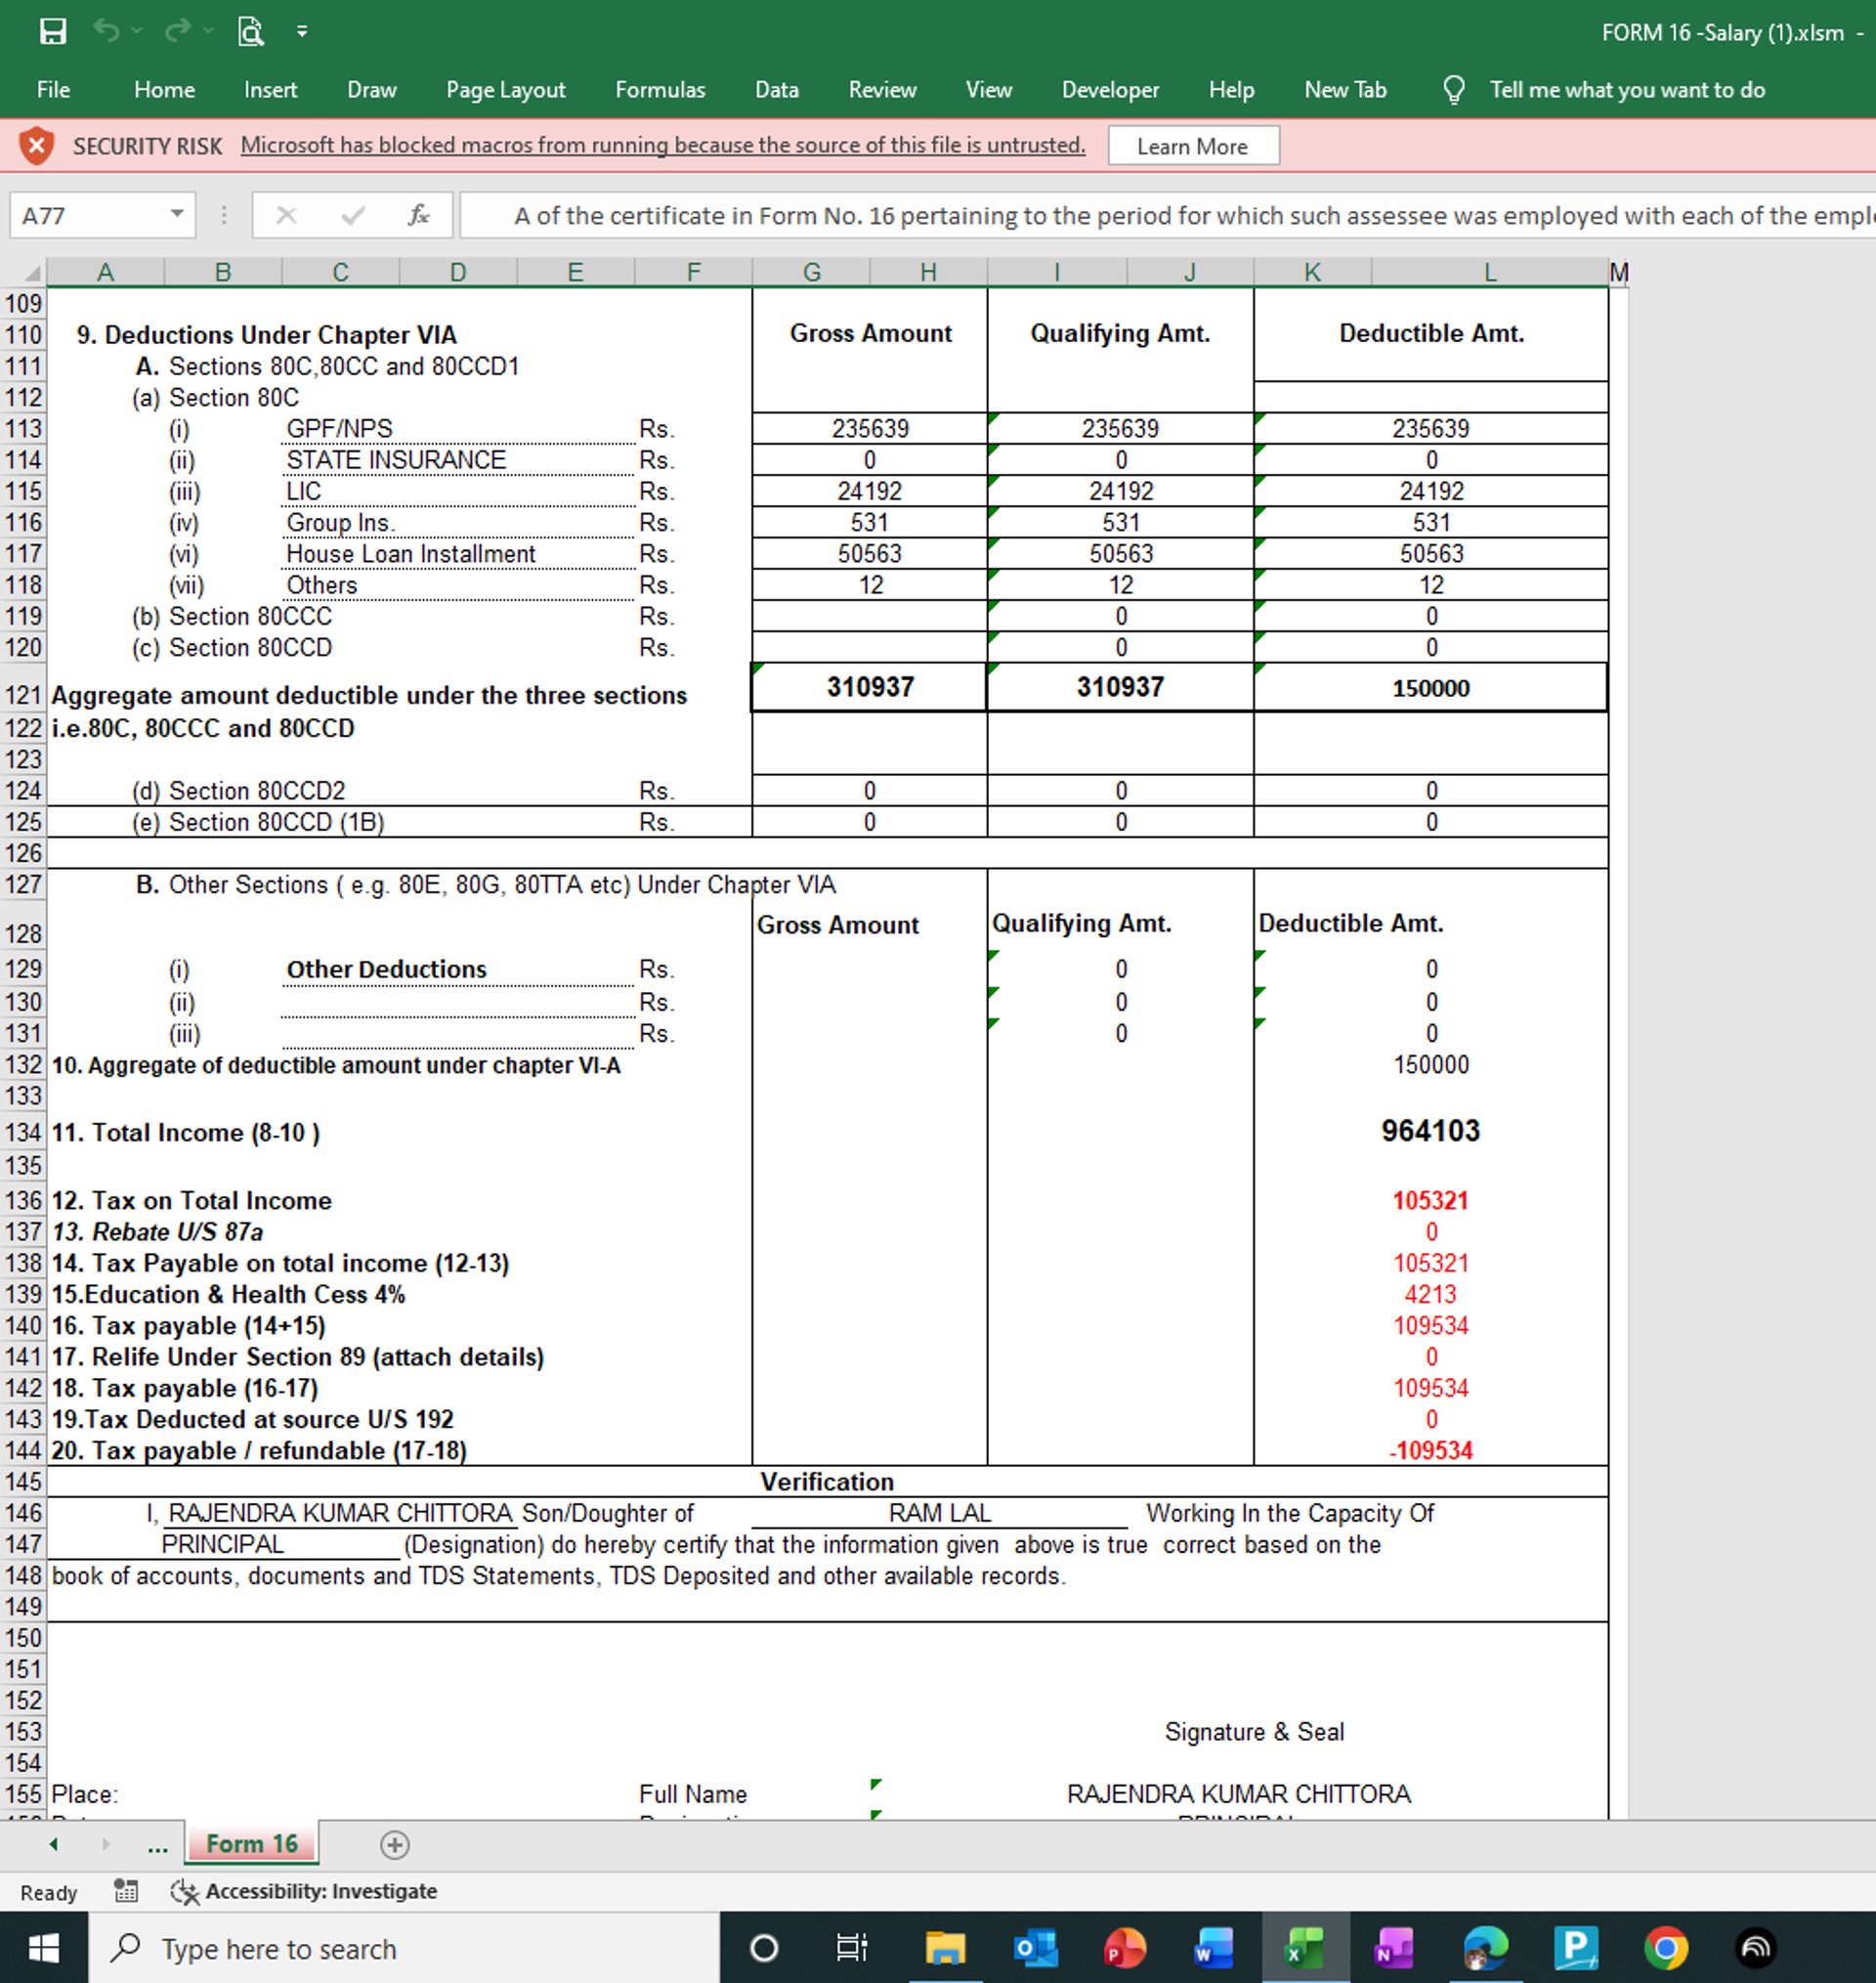Viewport: 1876px width, 1983px height.
Task: Open the Undo history dropdown arrow
Action: point(137,32)
